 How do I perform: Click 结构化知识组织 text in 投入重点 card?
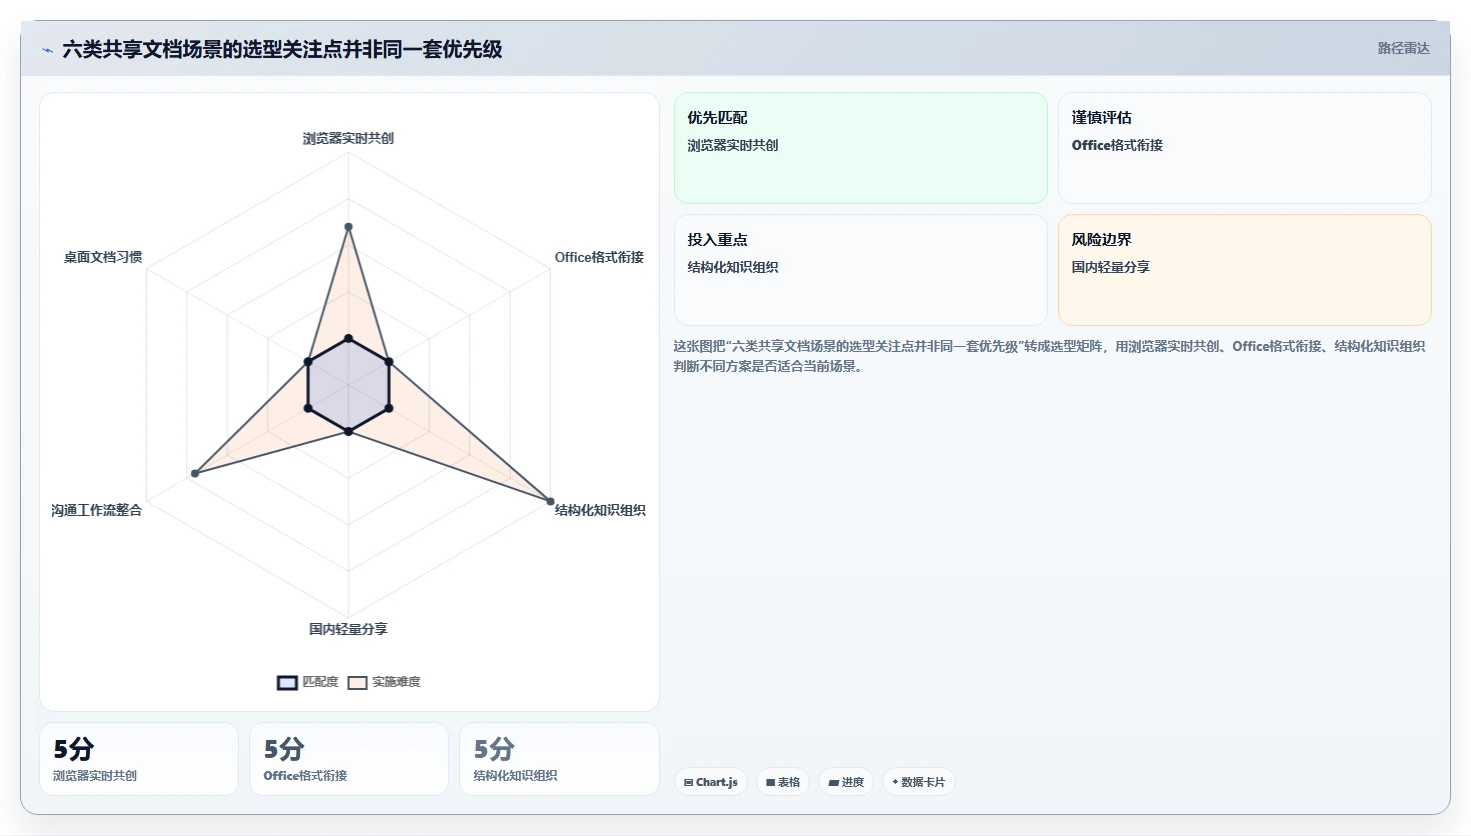pos(733,267)
